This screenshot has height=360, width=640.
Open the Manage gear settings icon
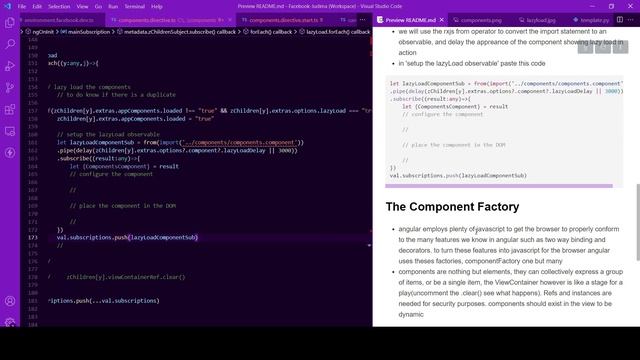[x=10, y=322]
